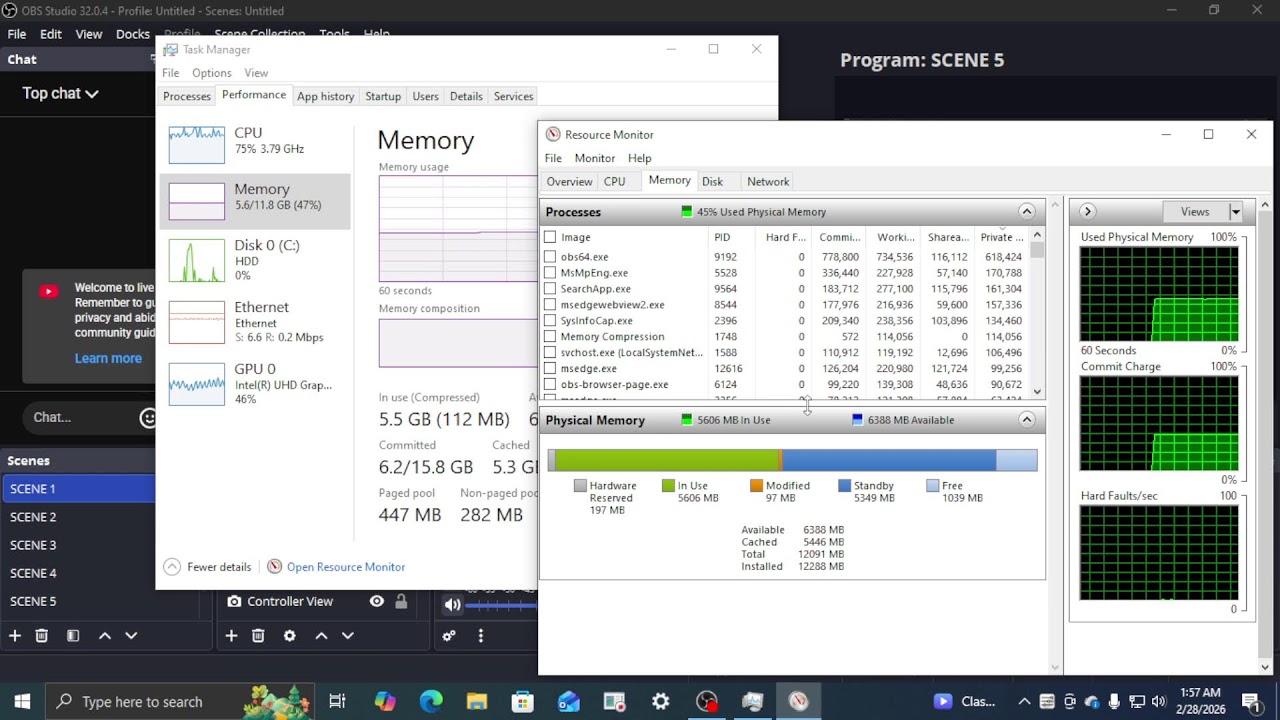The image size is (1280, 720).
Task: Launch Copilot from the taskbar
Action: (385, 702)
